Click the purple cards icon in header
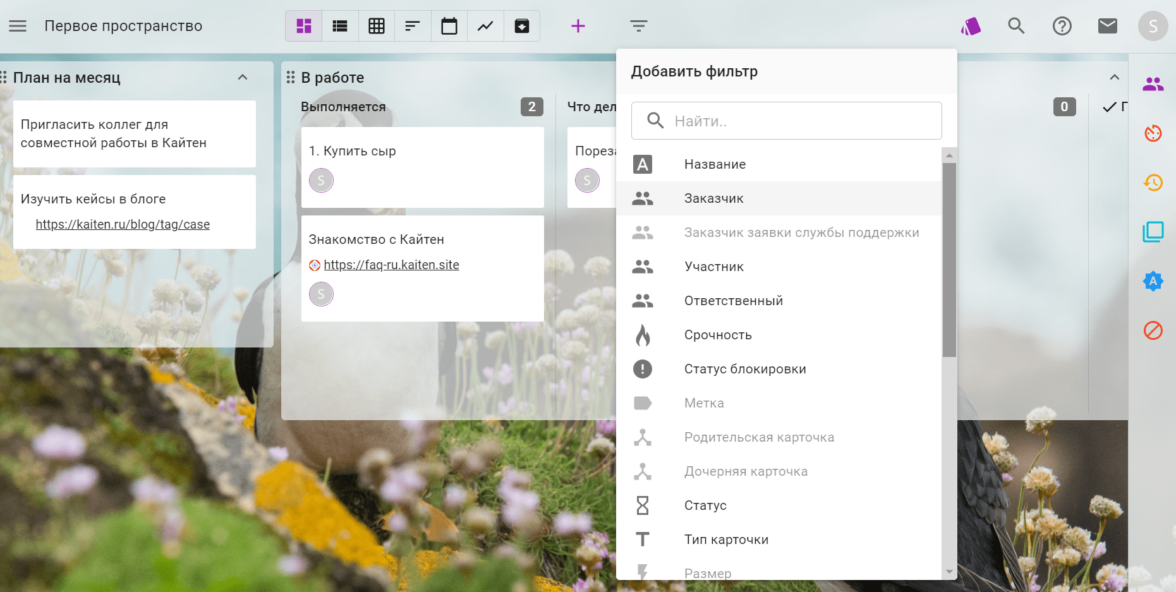 click(970, 26)
